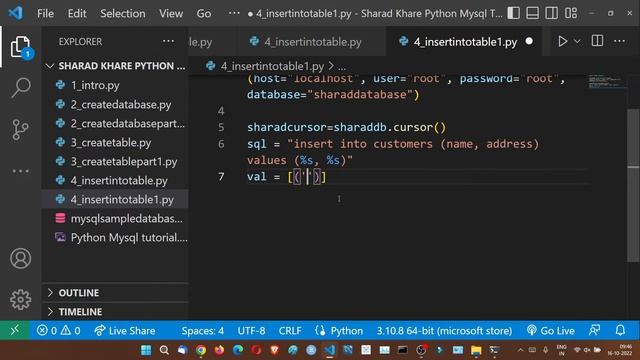Screen dimensions: 640x360
Task: Collapse SHARAD KHARE PYTHON folder section
Action: [x=115, y=66]
